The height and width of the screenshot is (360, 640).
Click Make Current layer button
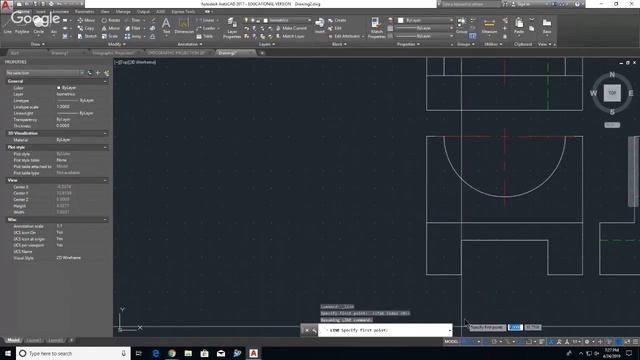[x=291, y=28]
